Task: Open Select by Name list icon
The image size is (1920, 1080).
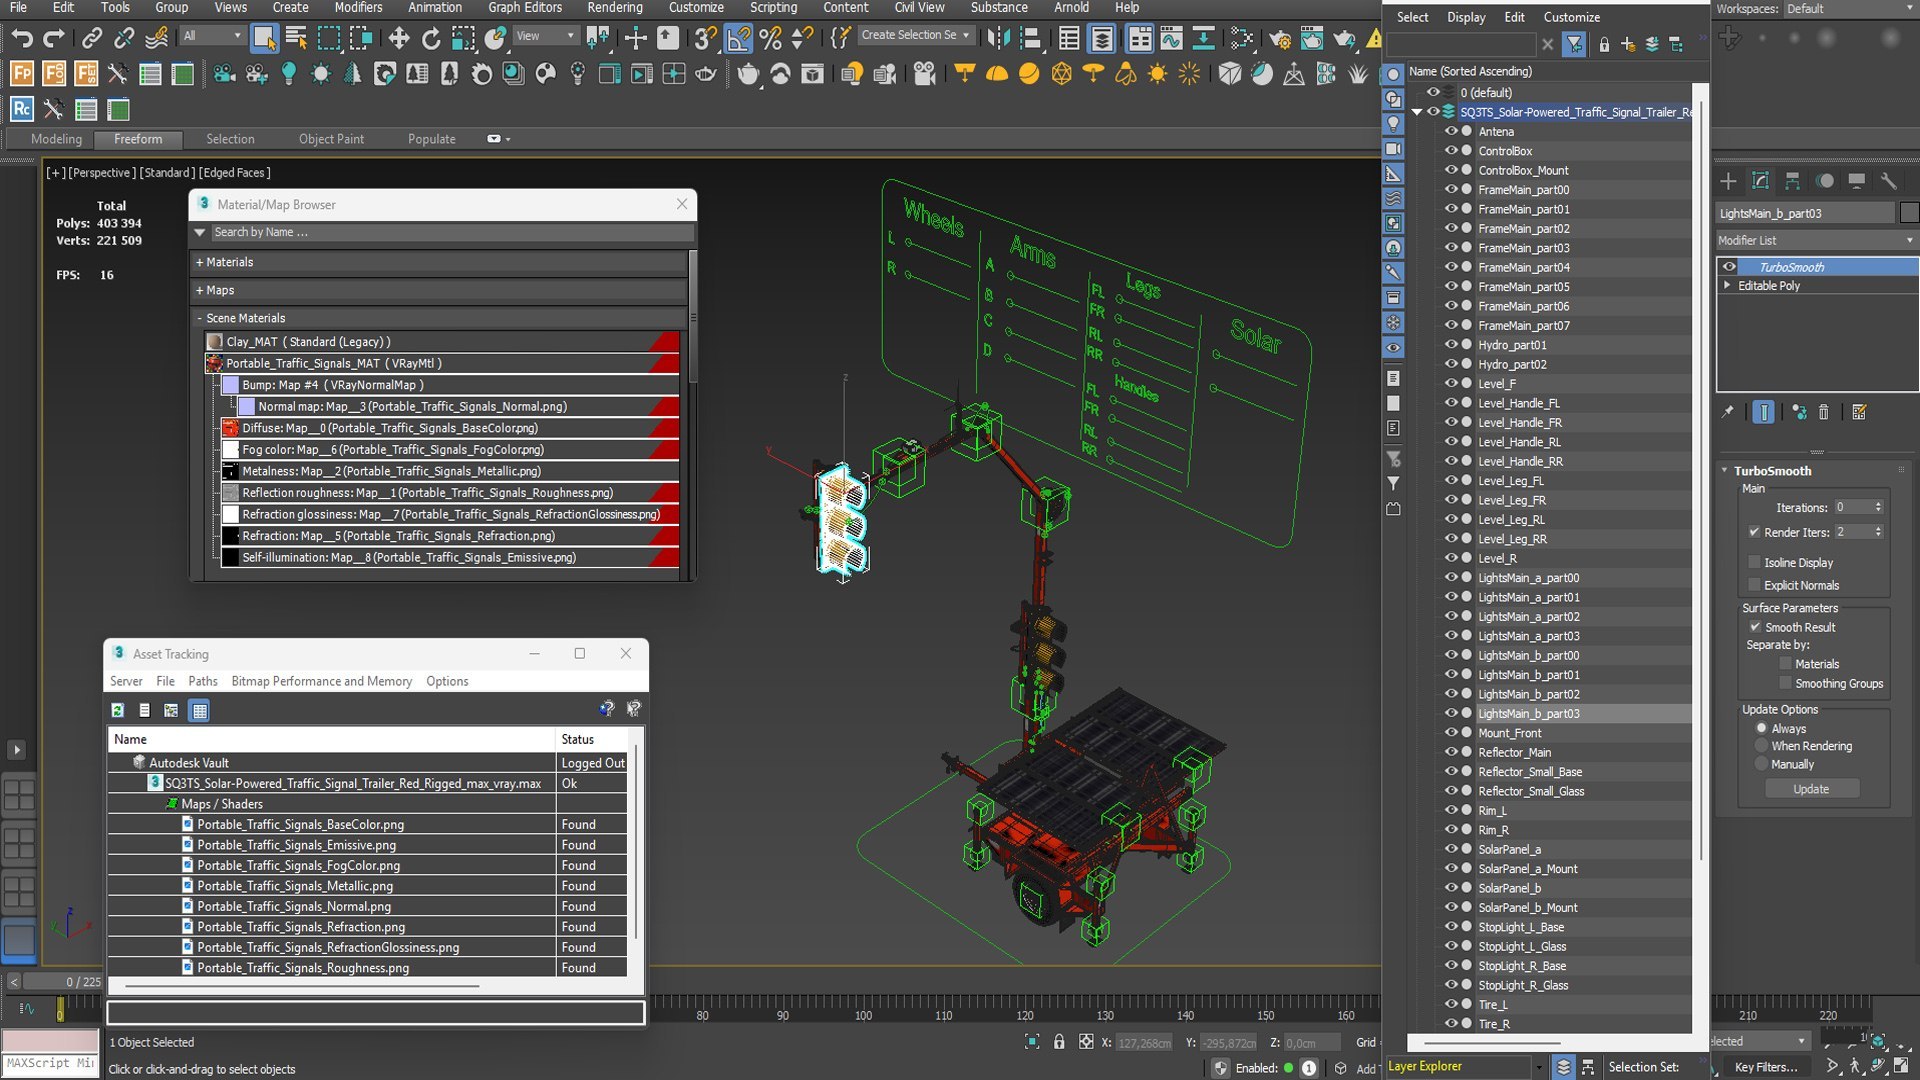Action: click(296, 38)
